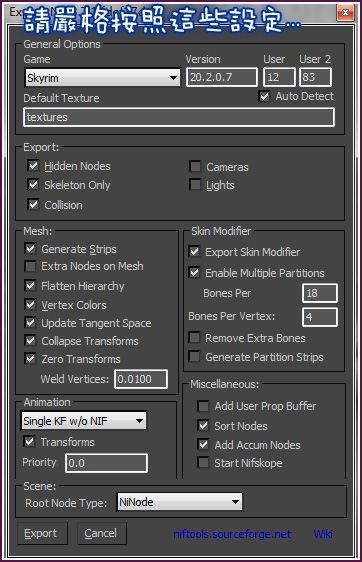Viewport: 362px width, 562px height.
Task: Enable the Cameras export checkbox
Action: coord(195,166)
